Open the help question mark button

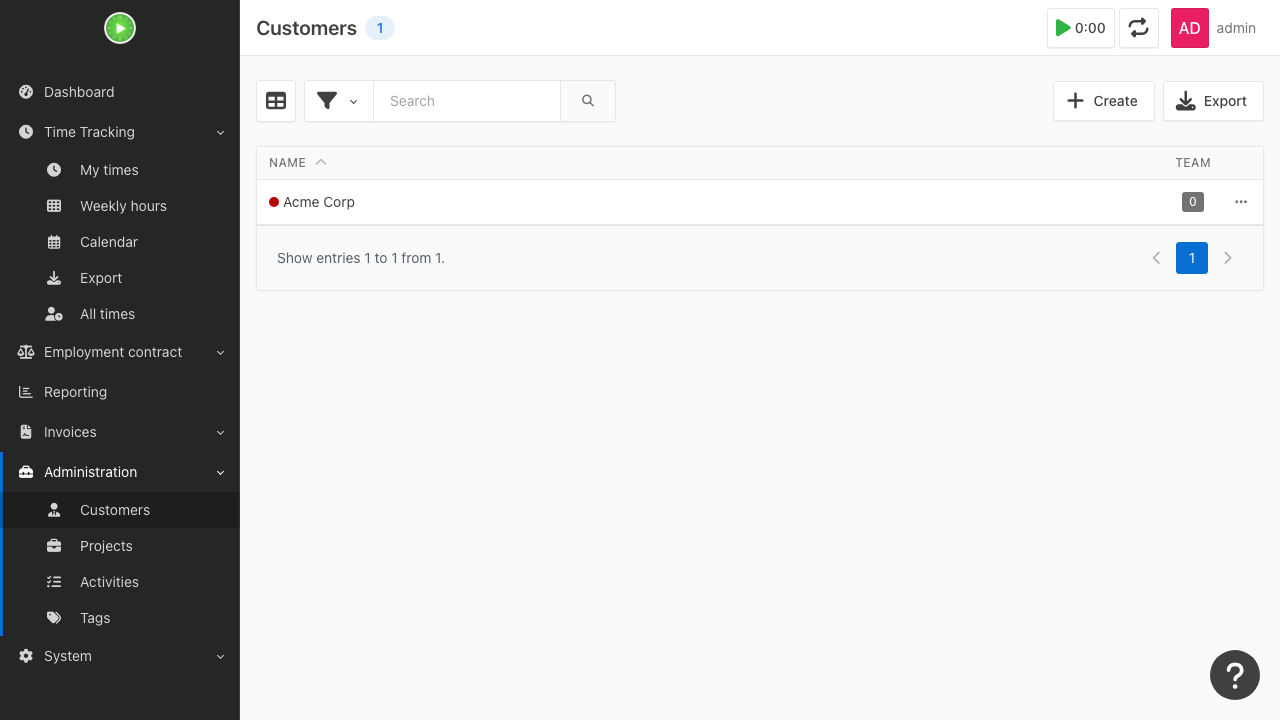pyautogui.click(x=1235, y=675)
